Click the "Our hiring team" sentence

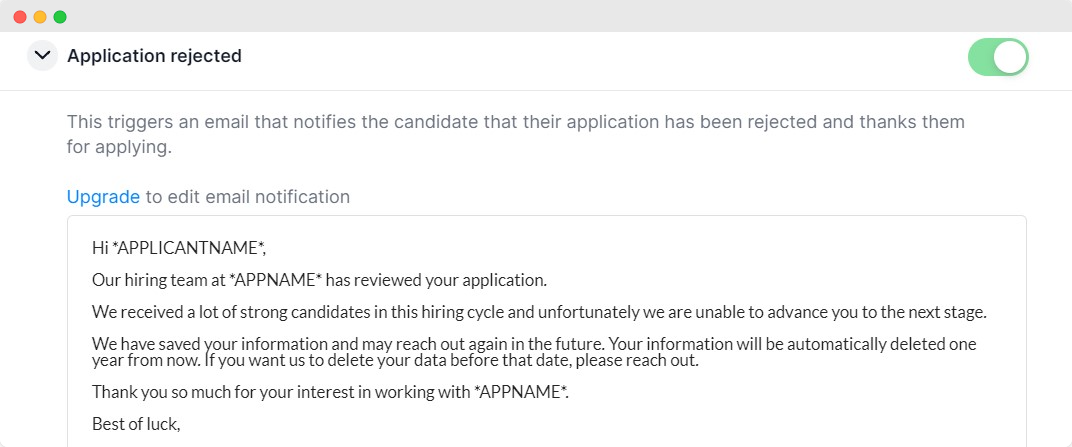tap(319, 280)
